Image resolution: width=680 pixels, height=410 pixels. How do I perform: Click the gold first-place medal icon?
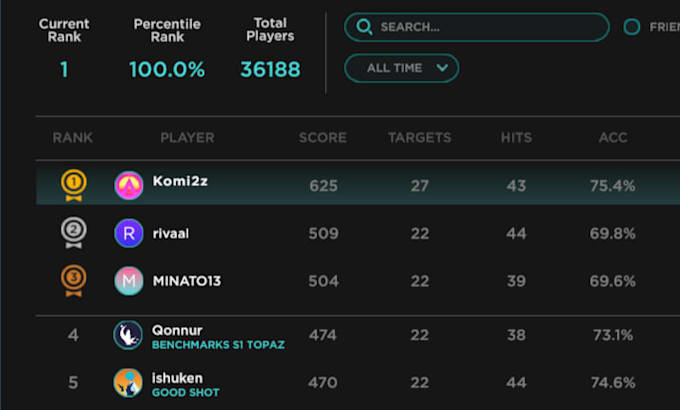(74, 184)
